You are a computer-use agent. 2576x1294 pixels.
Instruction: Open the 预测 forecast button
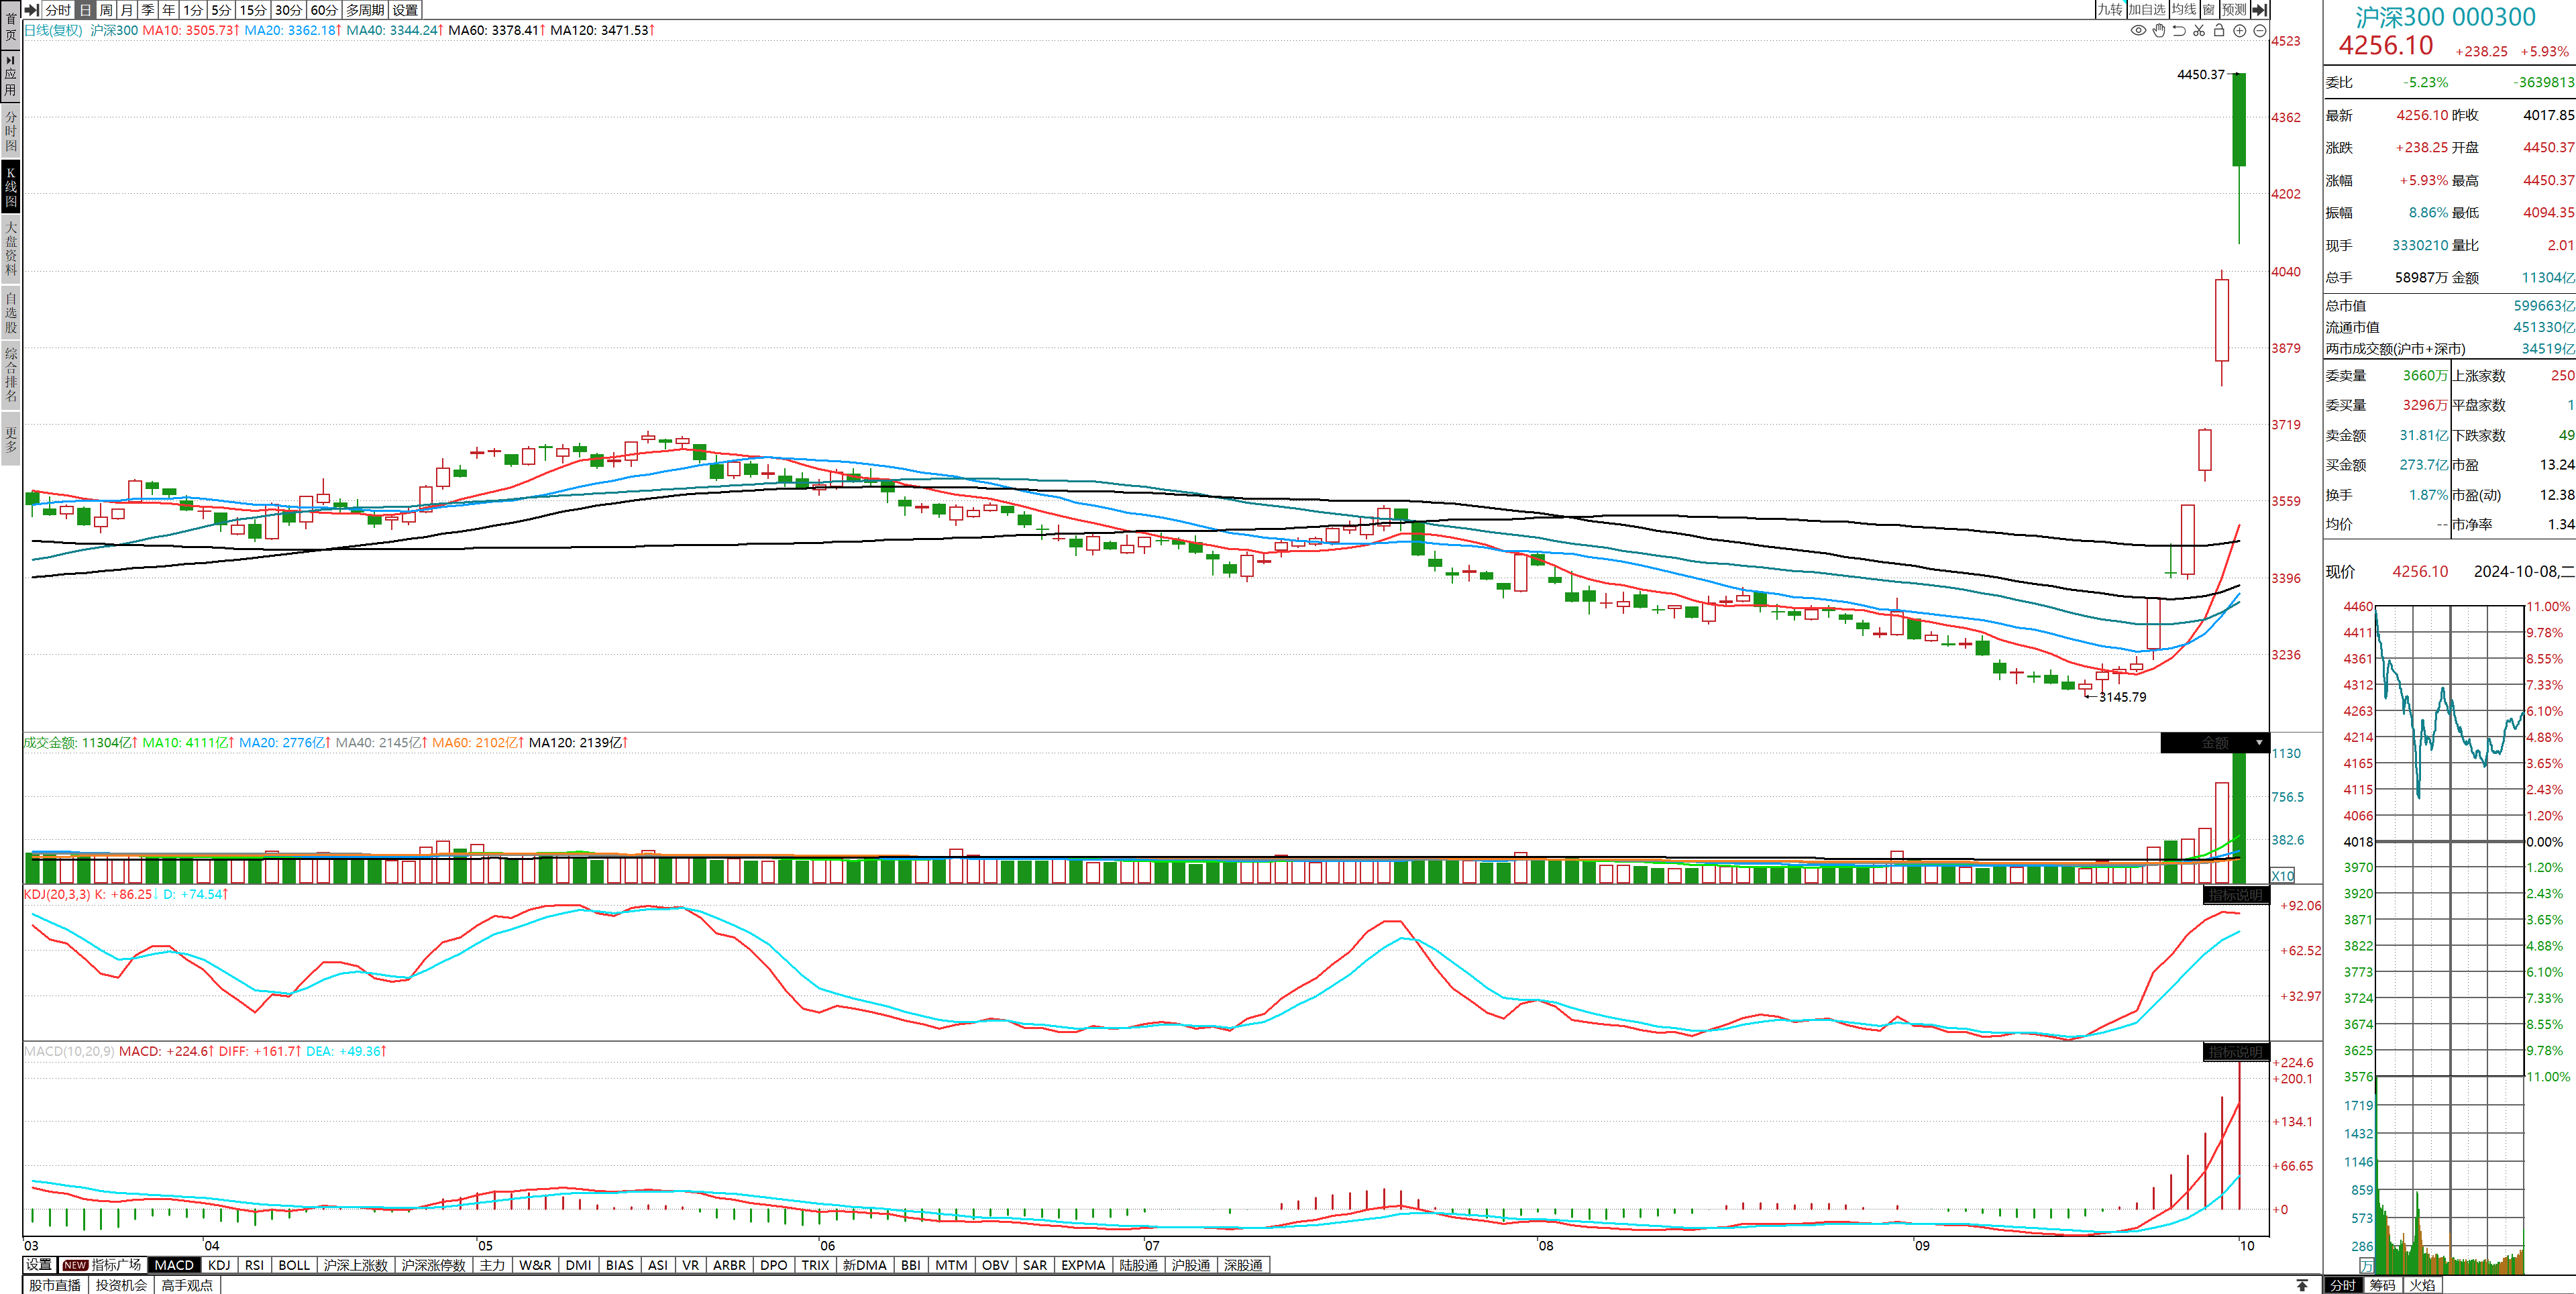click(2234, 9)
